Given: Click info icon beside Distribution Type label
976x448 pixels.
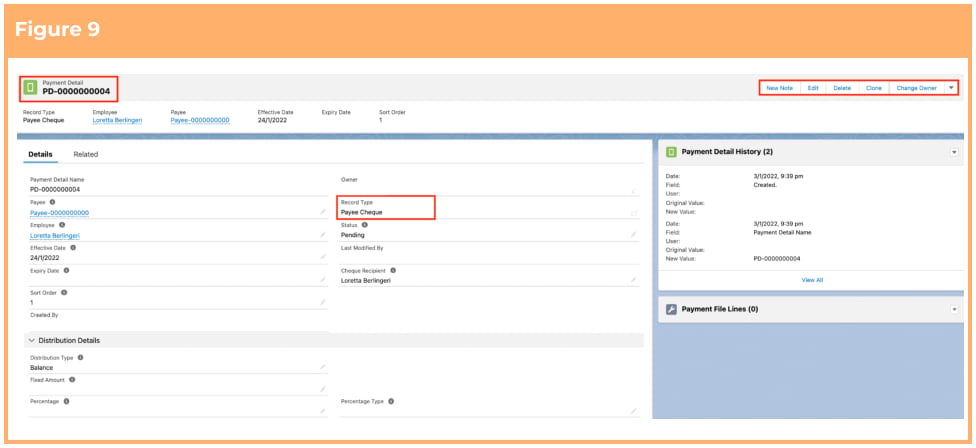Looking at the screenshot, I should [80, 358].
